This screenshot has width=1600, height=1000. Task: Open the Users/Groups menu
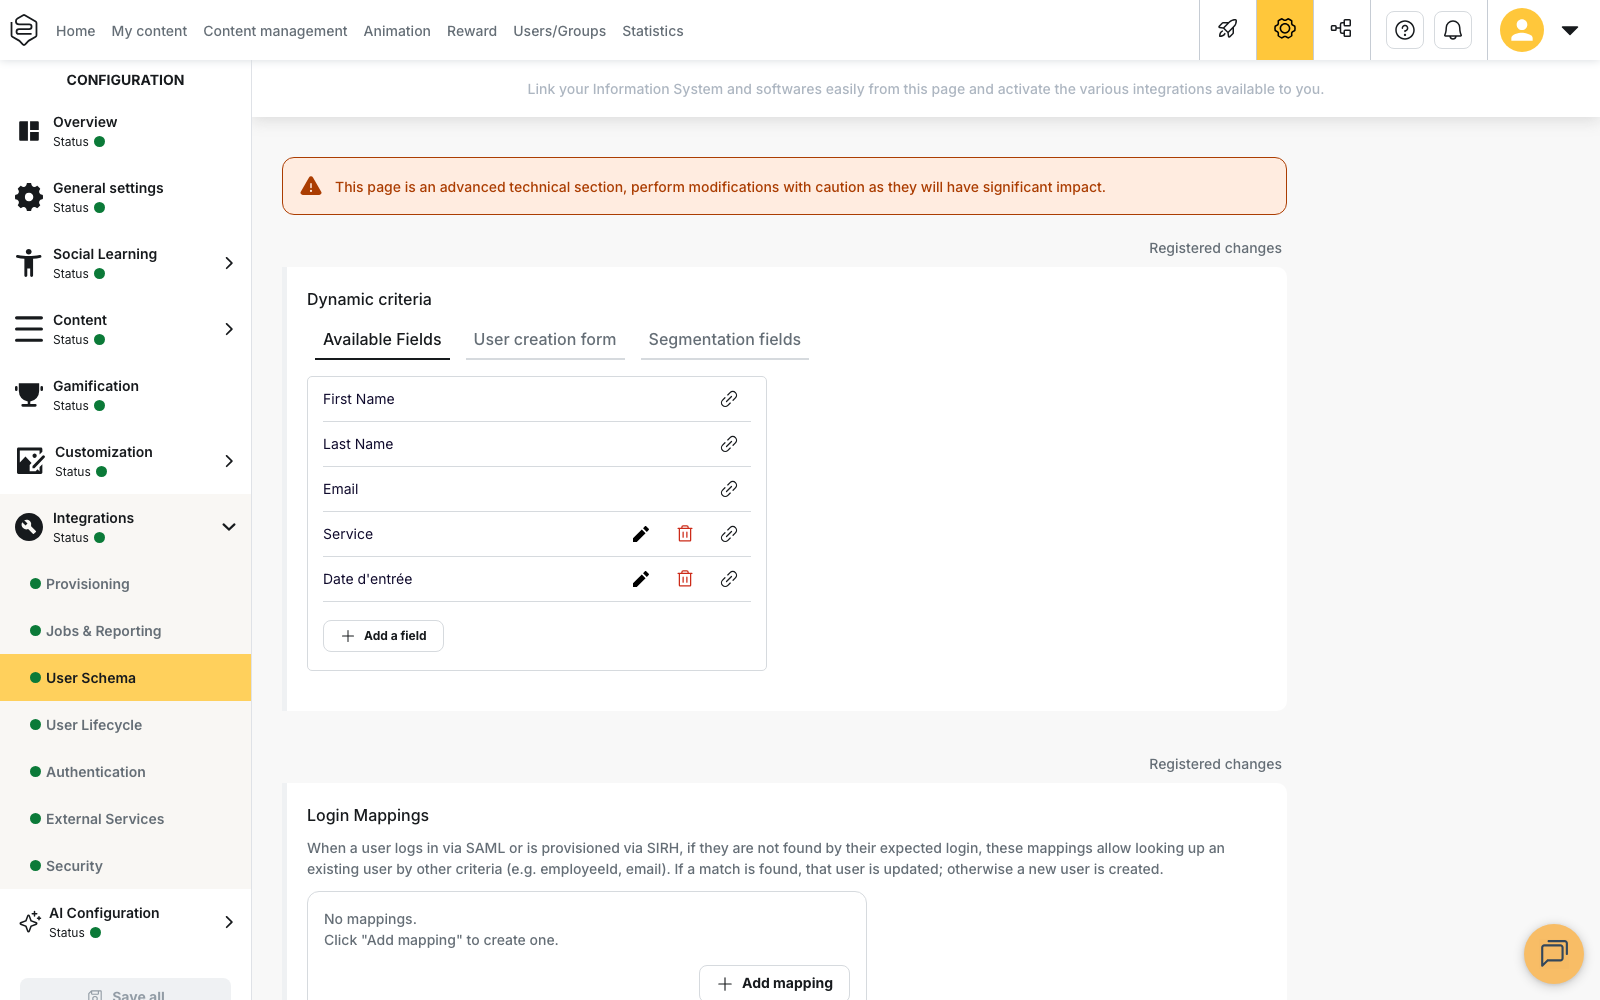coord(560,31)
